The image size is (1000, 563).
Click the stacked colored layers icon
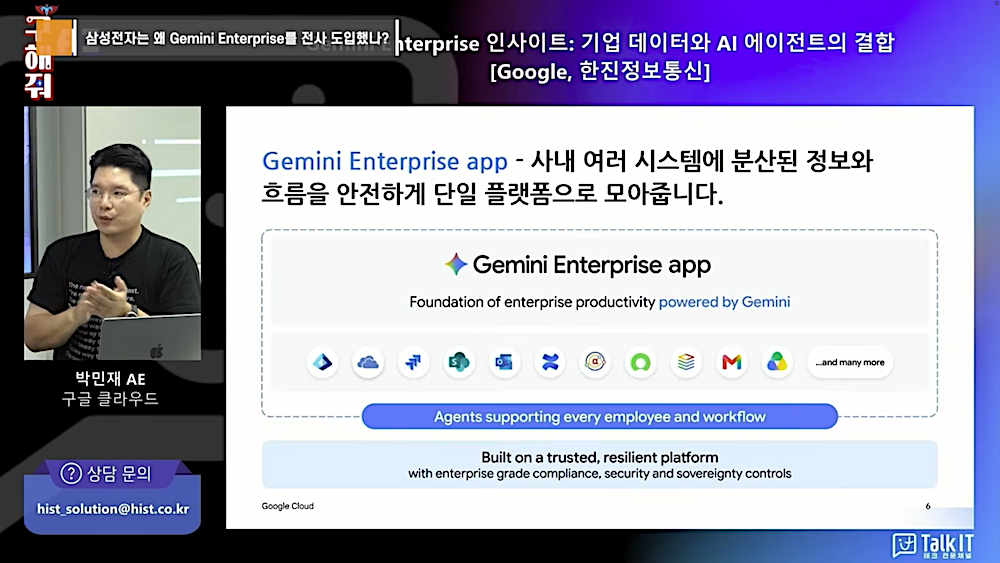[x=686, y=362]
